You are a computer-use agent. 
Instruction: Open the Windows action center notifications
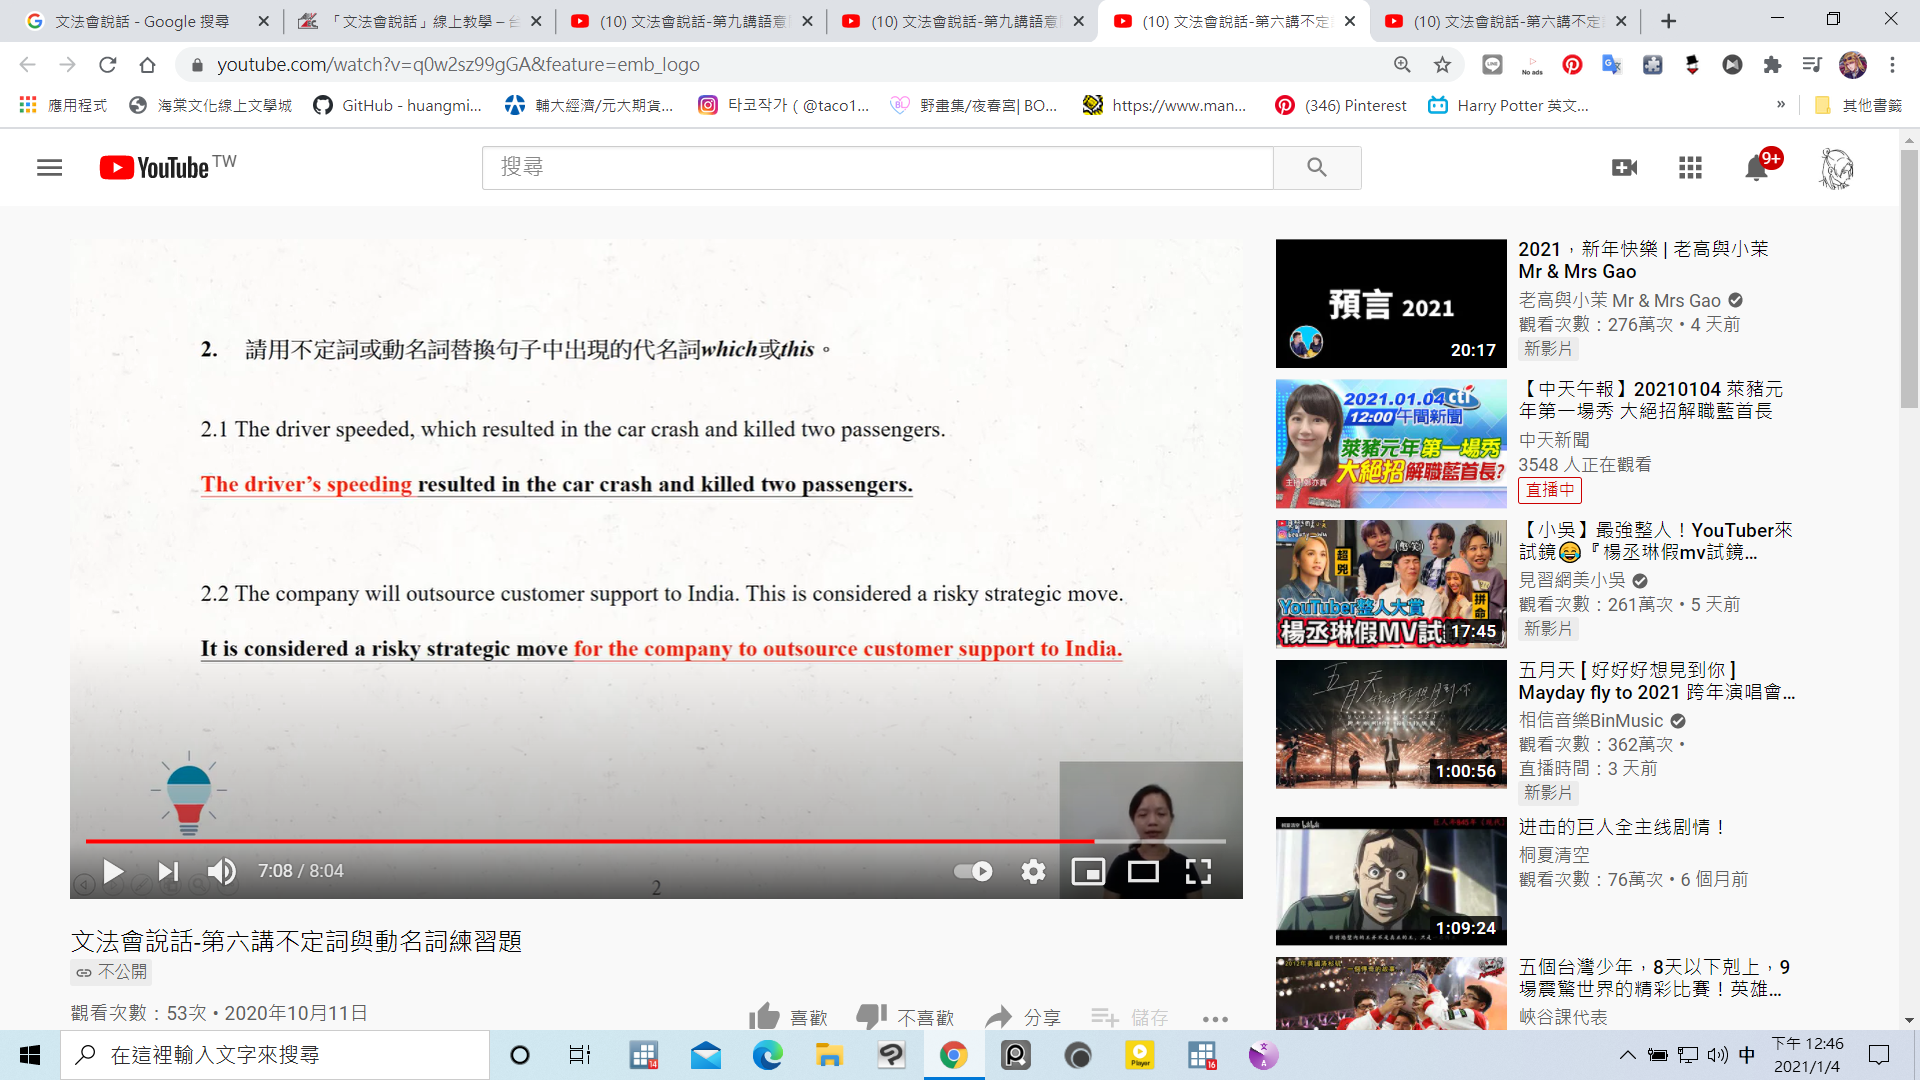click(1879, 1055)
